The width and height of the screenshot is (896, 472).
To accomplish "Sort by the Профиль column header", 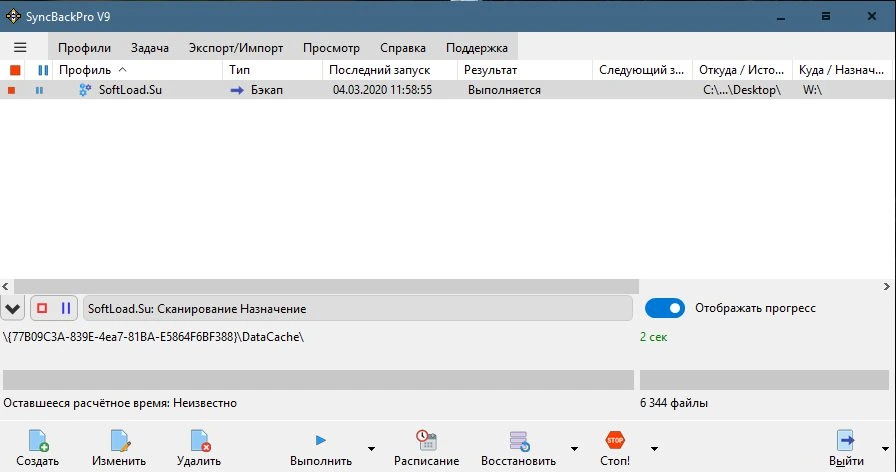I will pyautogui.click(x=137, y=70).
